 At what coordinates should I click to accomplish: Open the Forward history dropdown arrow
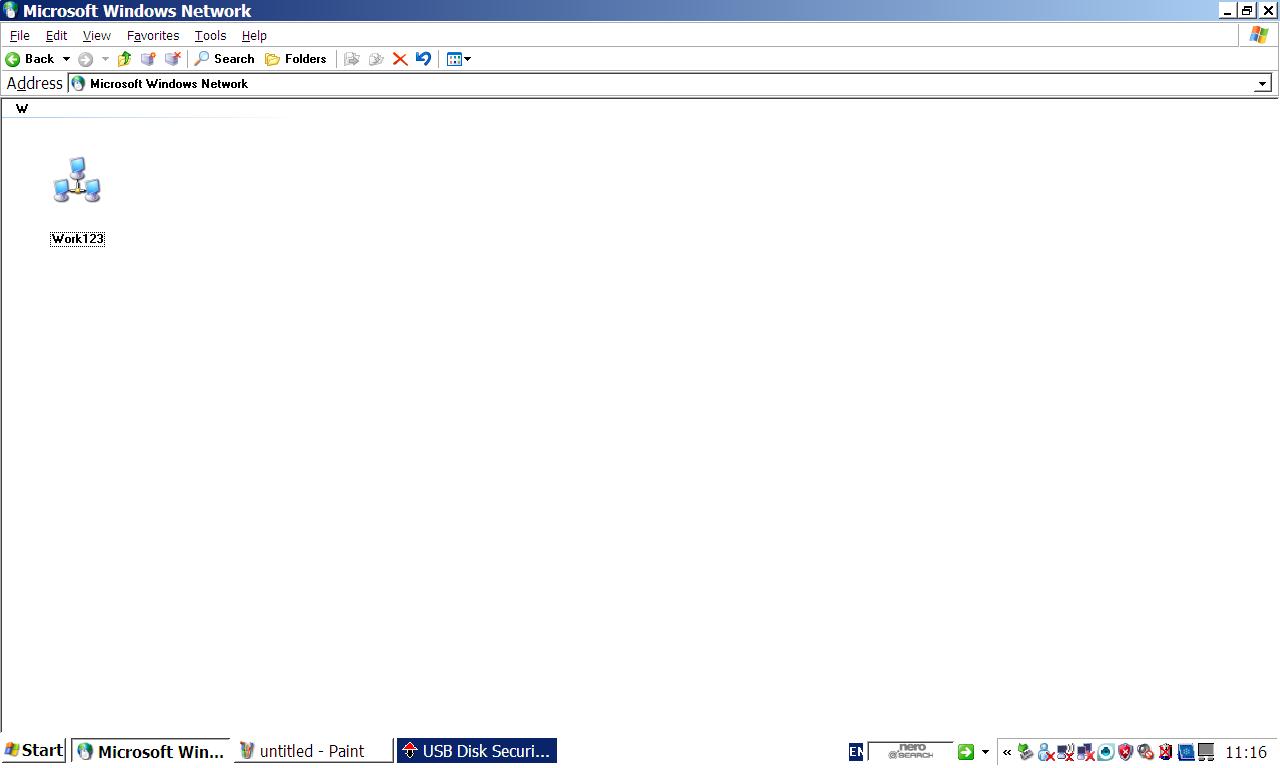[x=104, y=59]
